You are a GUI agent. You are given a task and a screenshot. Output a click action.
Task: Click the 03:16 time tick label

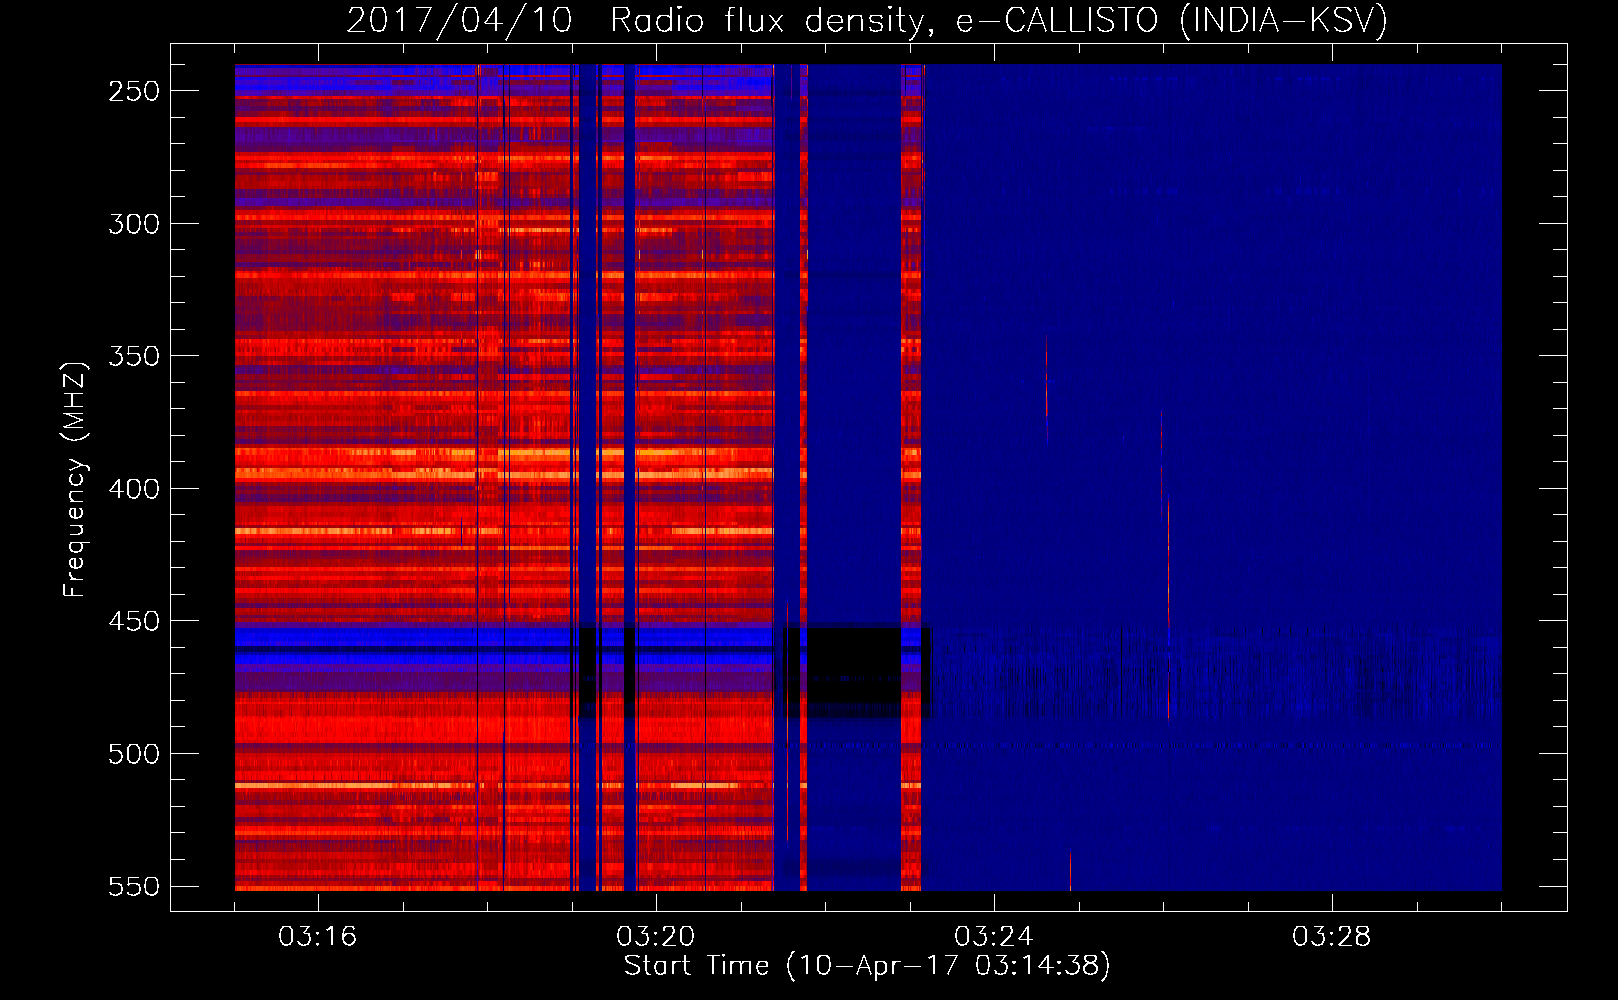(318, 936)
